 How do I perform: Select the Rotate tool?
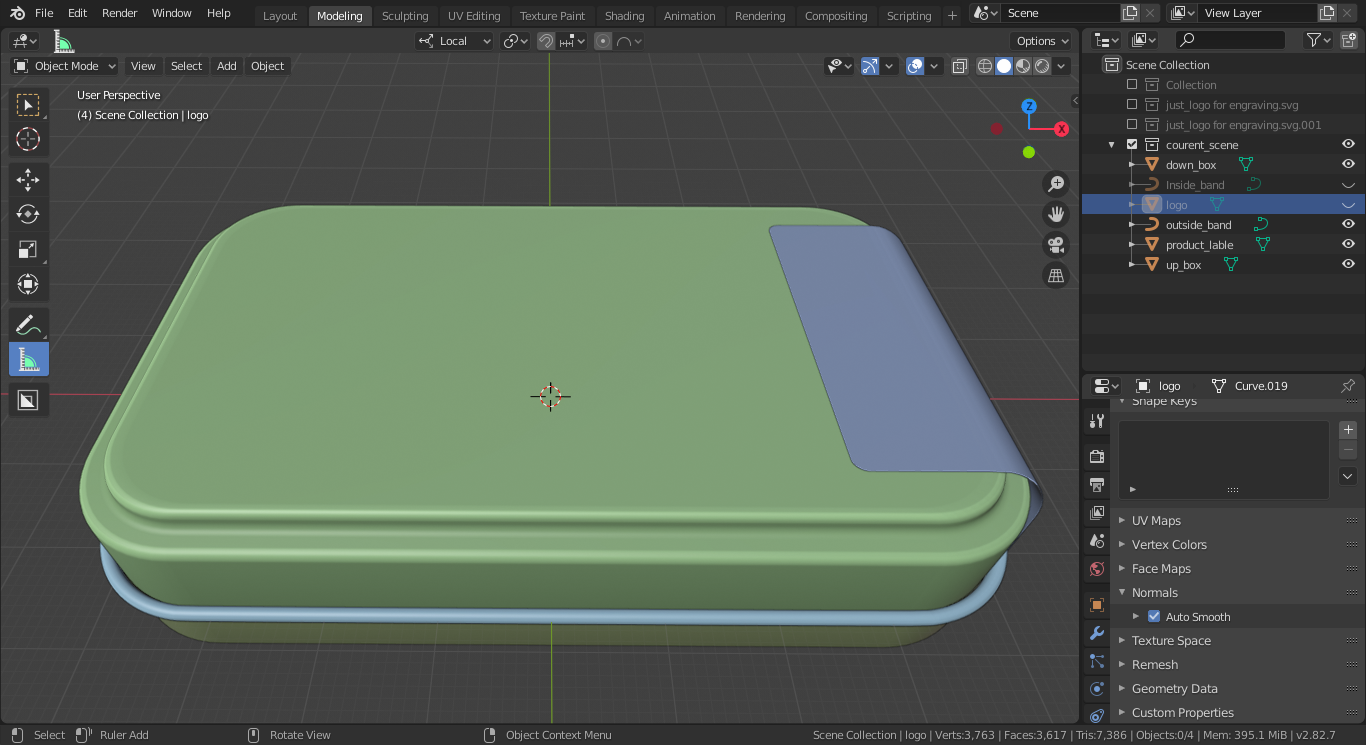click(x=28, y=215)
